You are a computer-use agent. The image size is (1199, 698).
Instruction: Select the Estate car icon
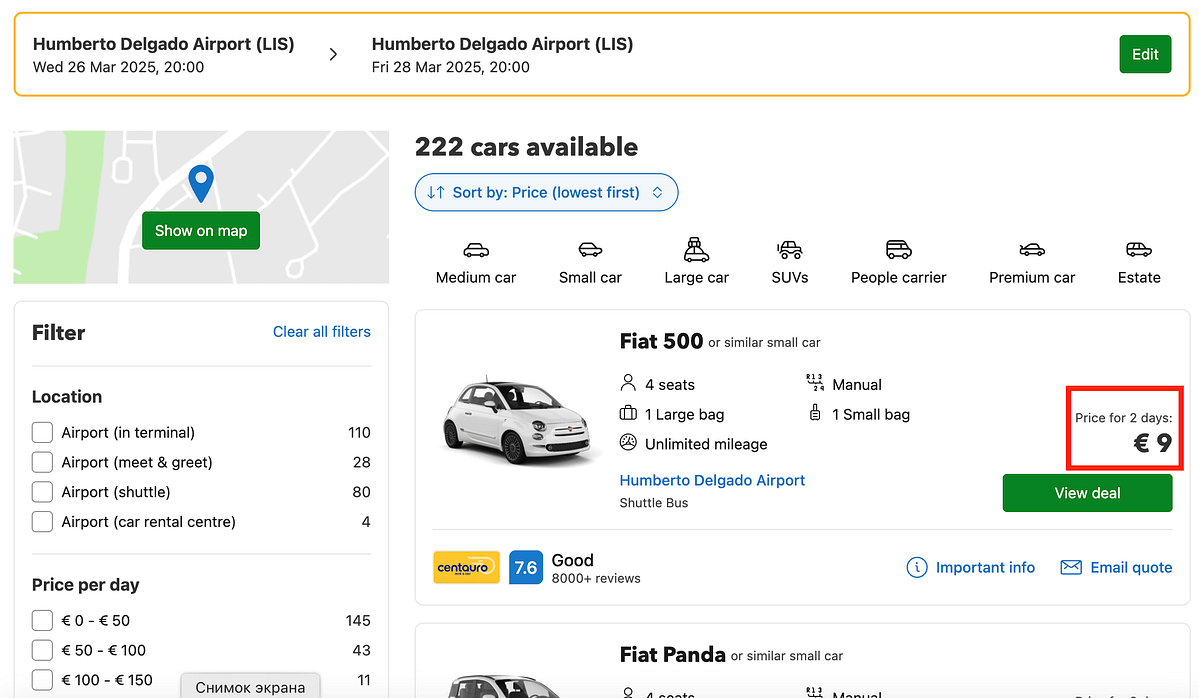pos(1138,250)
